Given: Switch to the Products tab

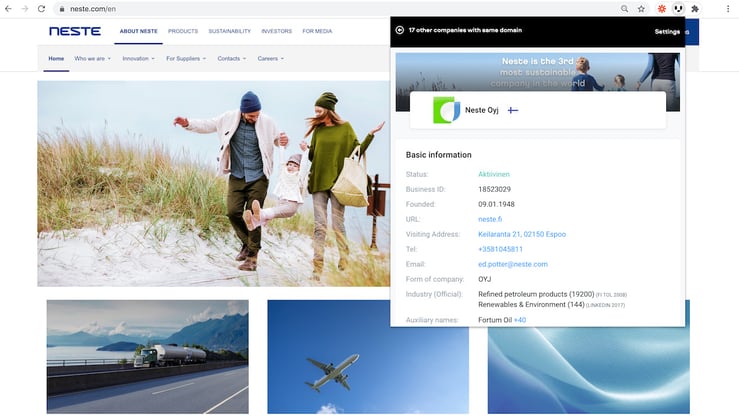Looking at the screenshot, I should (183, 31).
